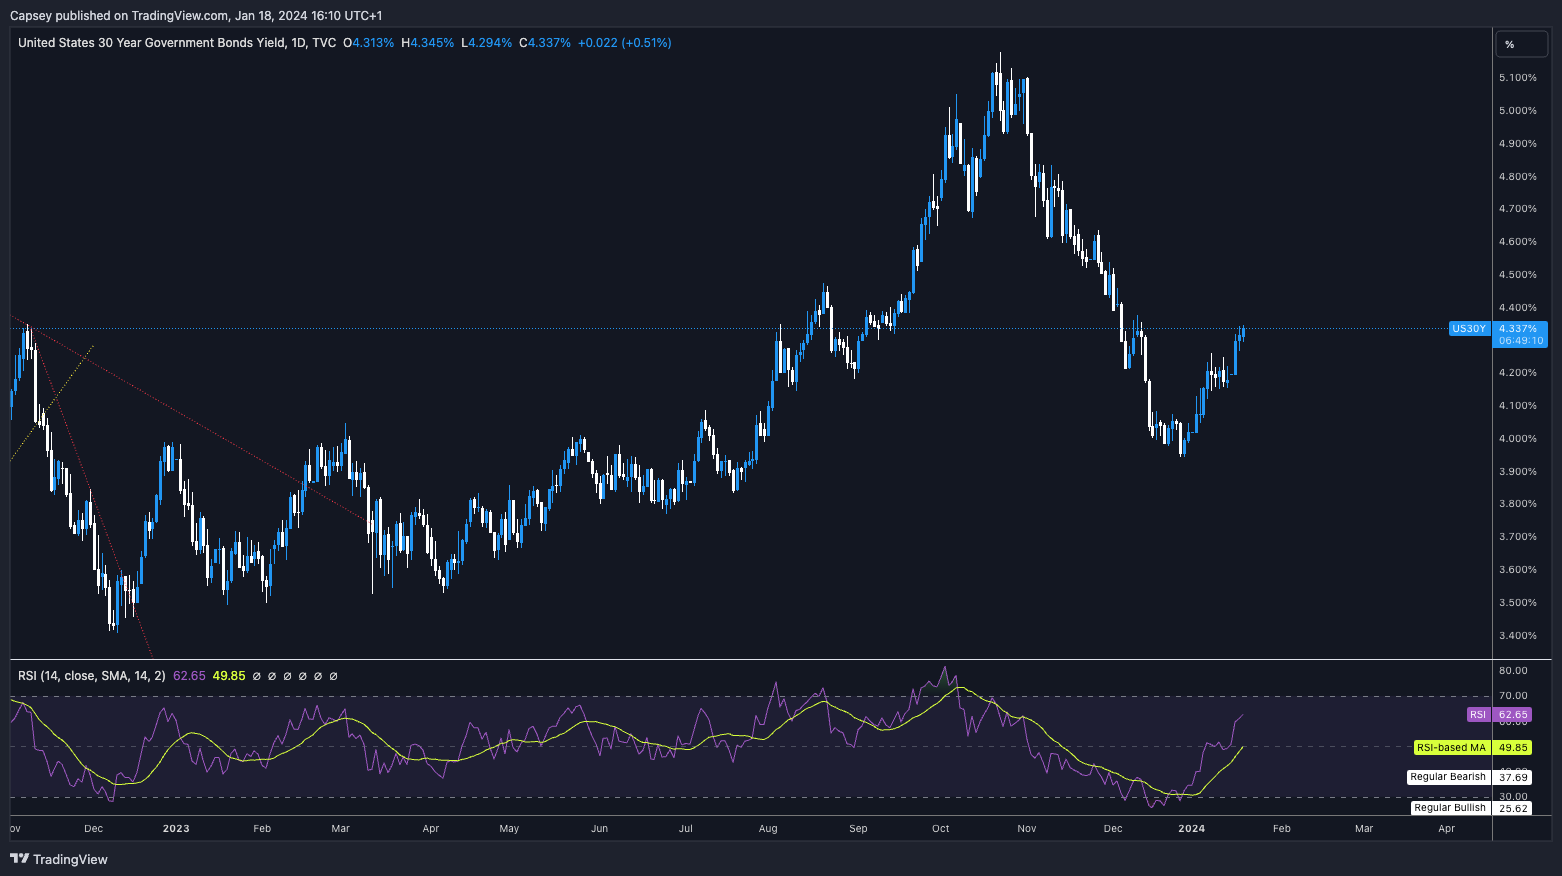Click the purple RSI value 62.65 in legend
This screenshot has height=876, width=1562.
[189, 676]
